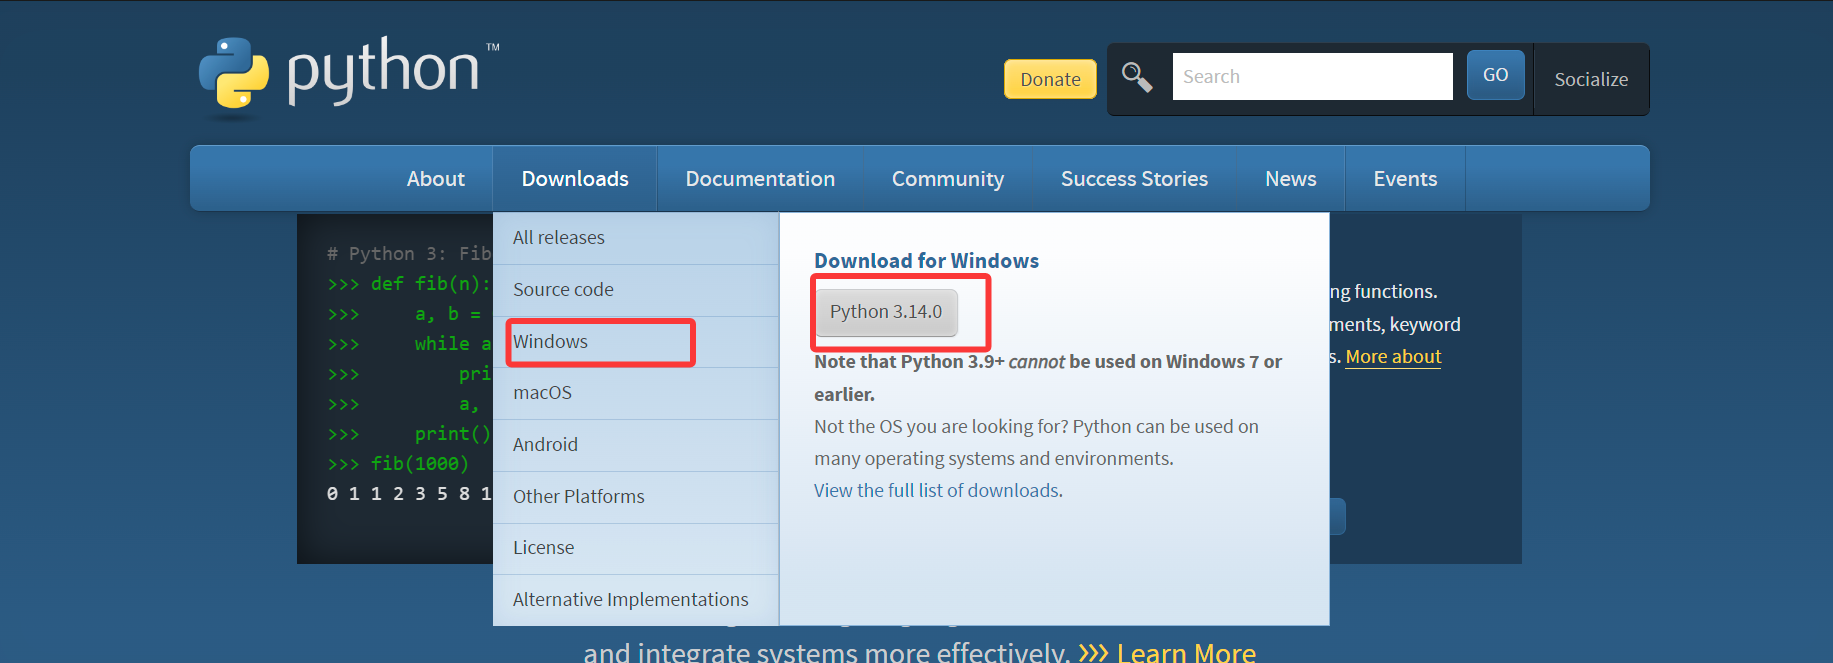
Task: Follow the Learn More link
Action: (x=1185, y=652)
